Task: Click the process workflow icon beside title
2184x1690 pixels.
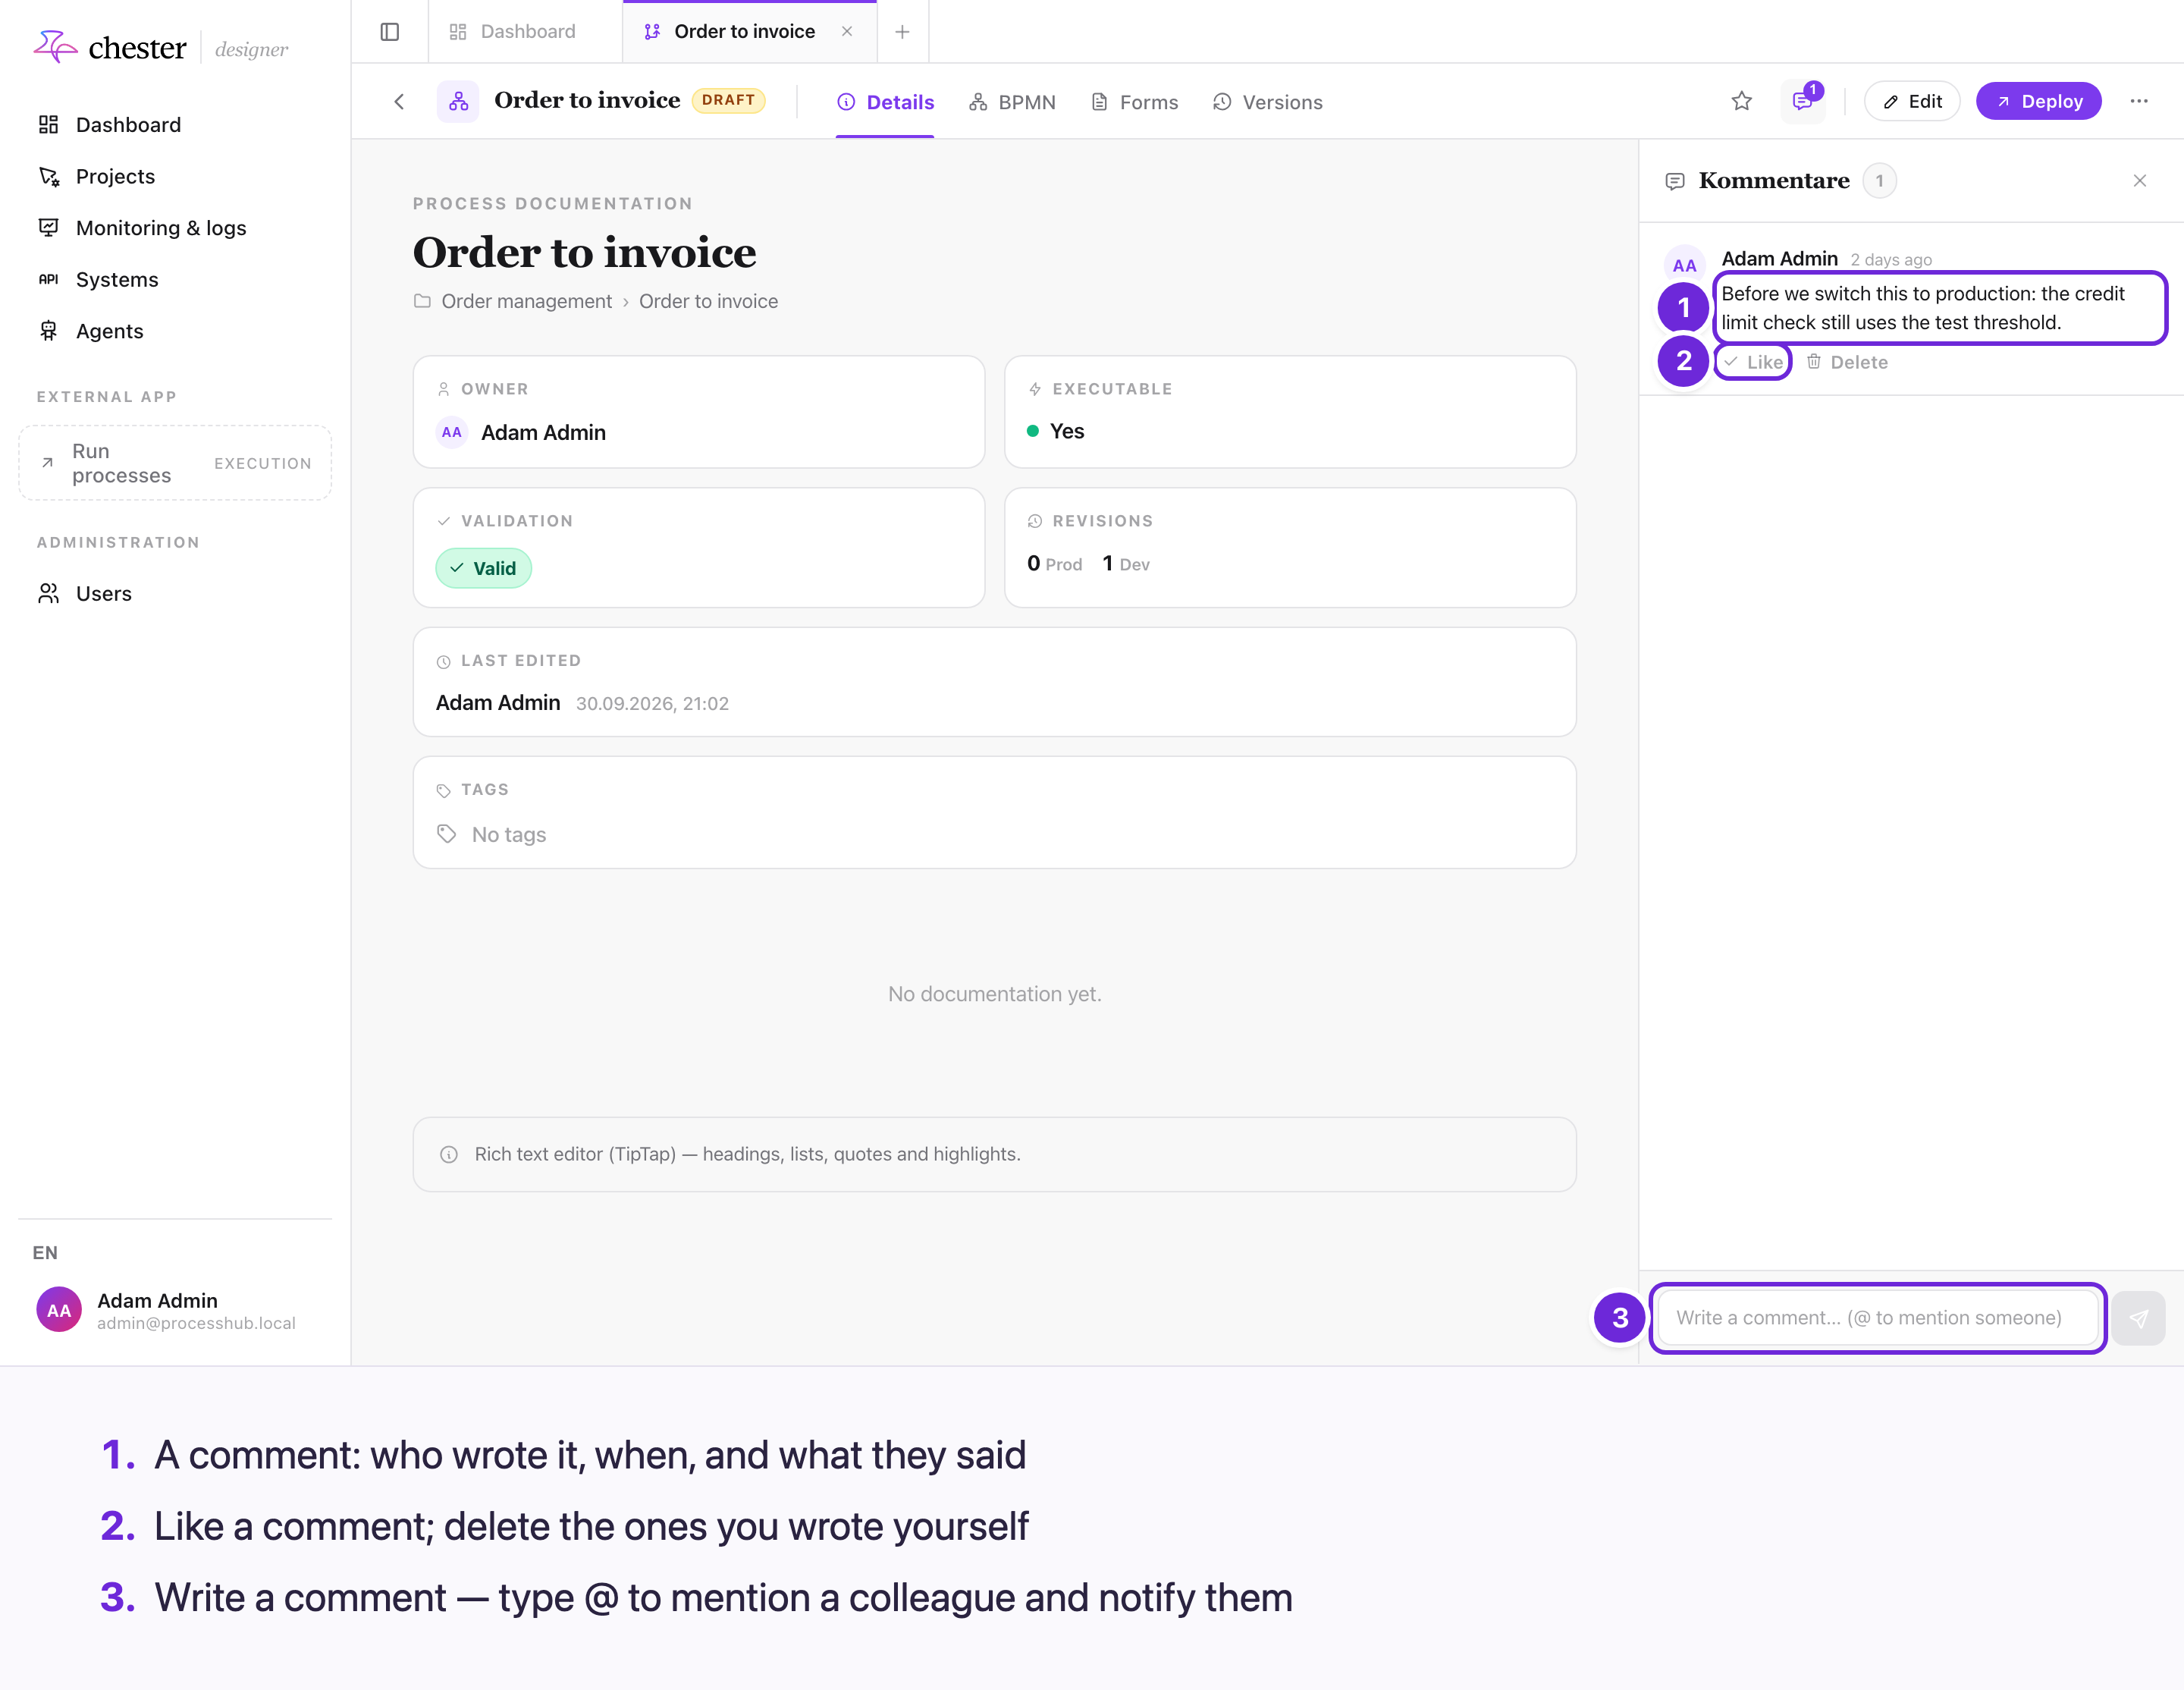Action: tap(458, 101)
